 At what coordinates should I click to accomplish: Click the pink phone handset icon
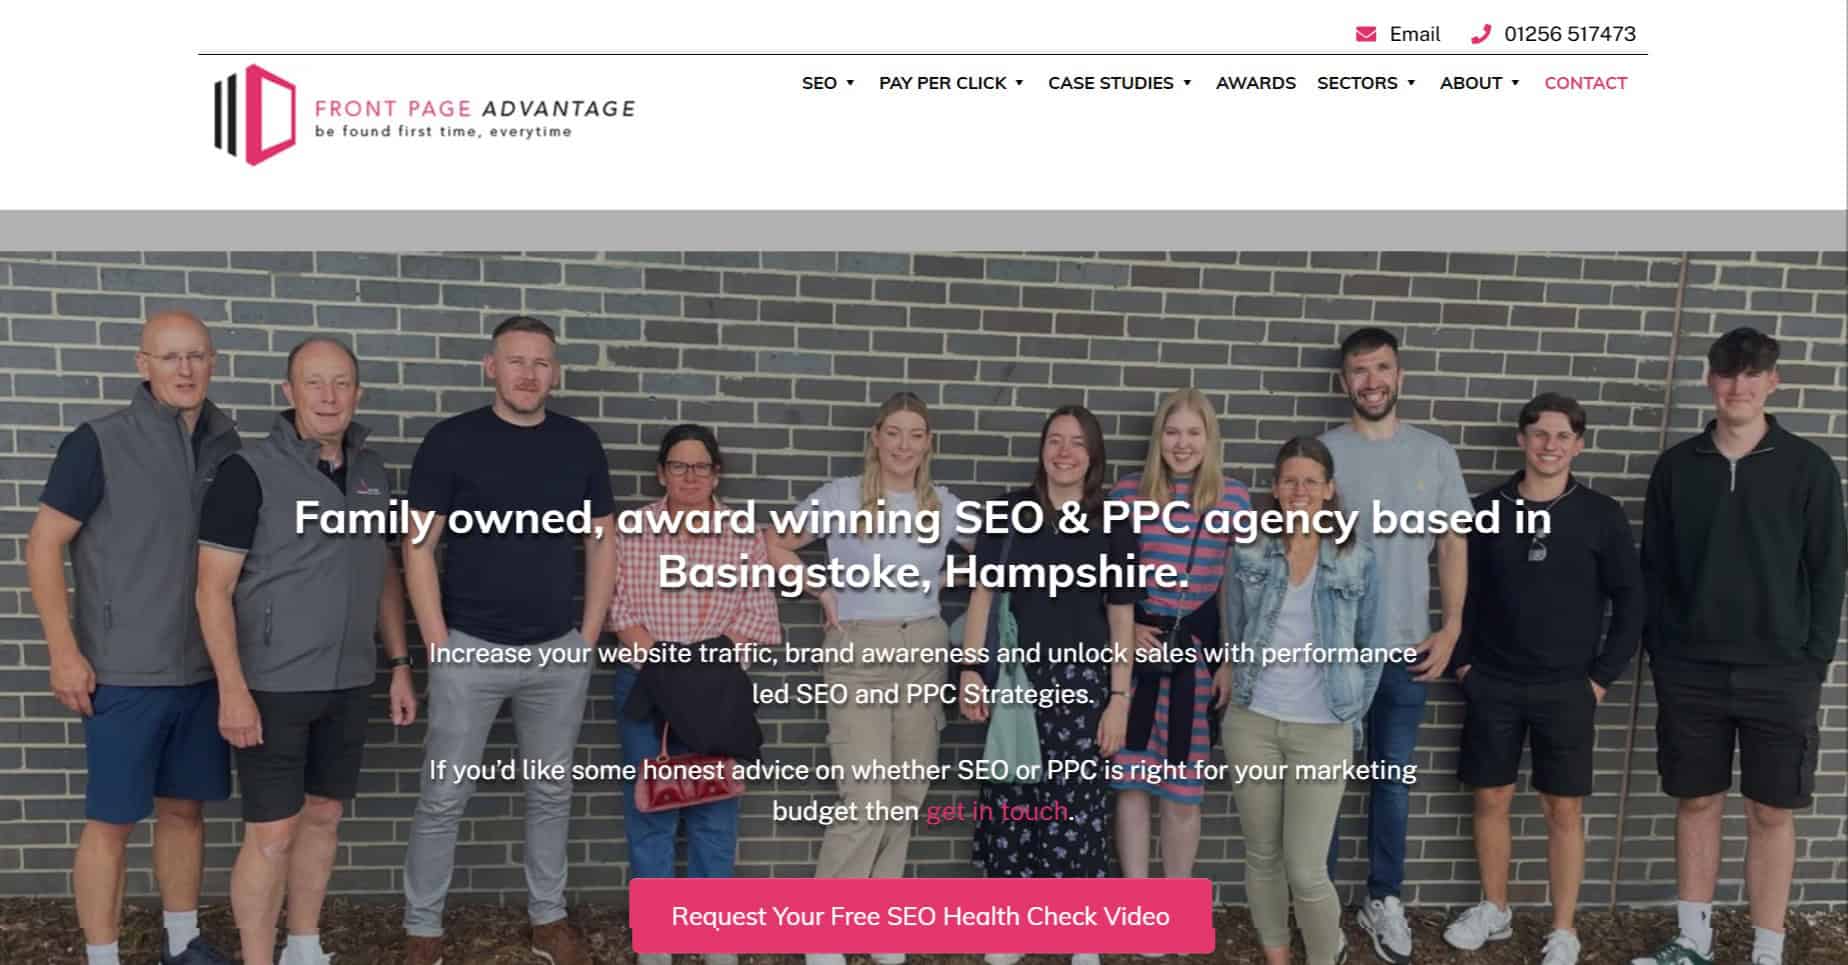1481,34
